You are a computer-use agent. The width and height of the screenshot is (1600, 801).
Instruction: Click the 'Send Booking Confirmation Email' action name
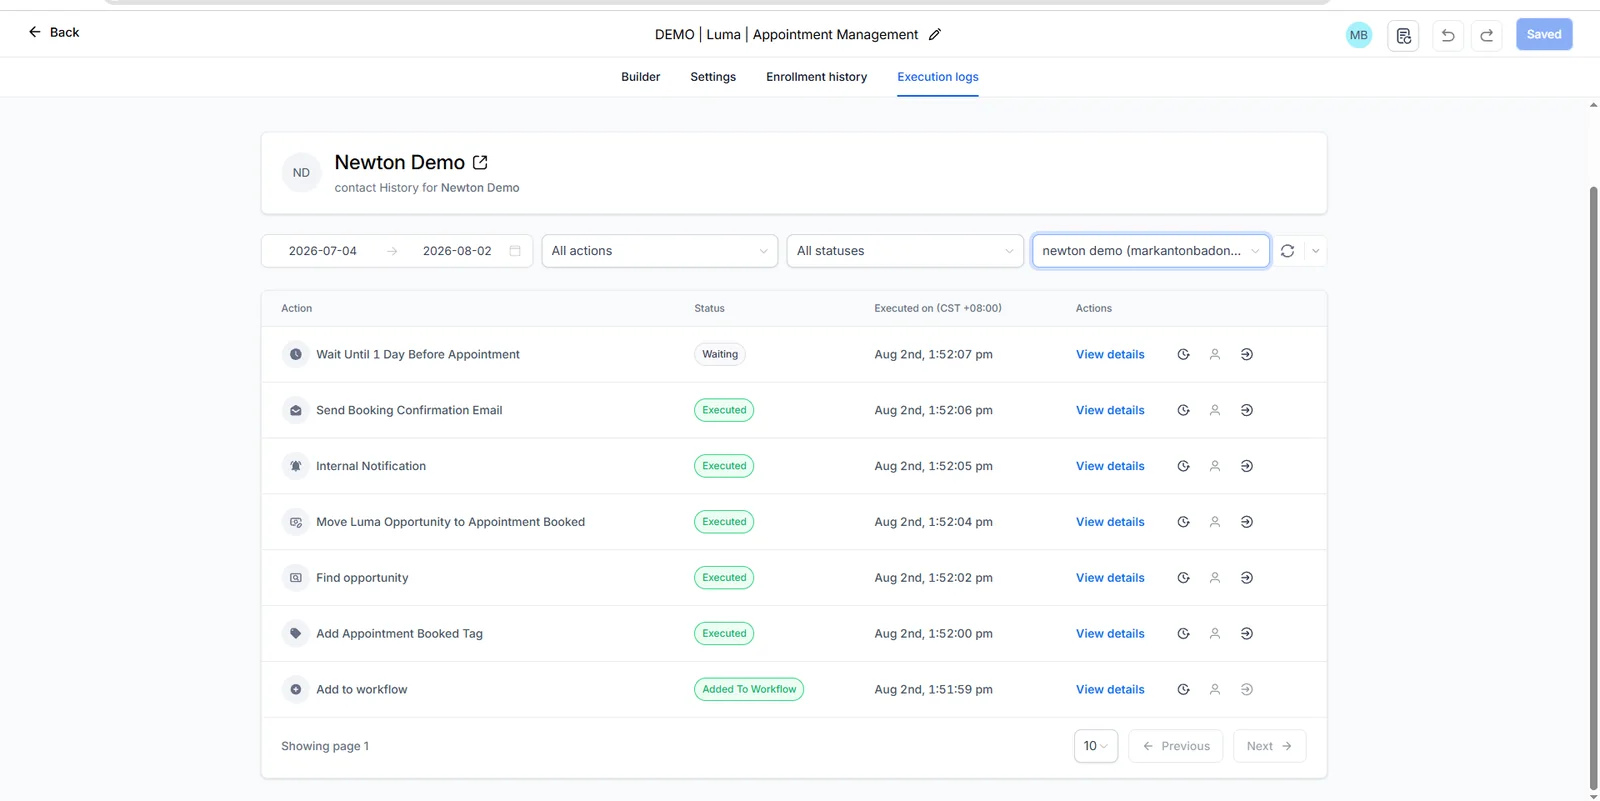click(x=409, y=411)
